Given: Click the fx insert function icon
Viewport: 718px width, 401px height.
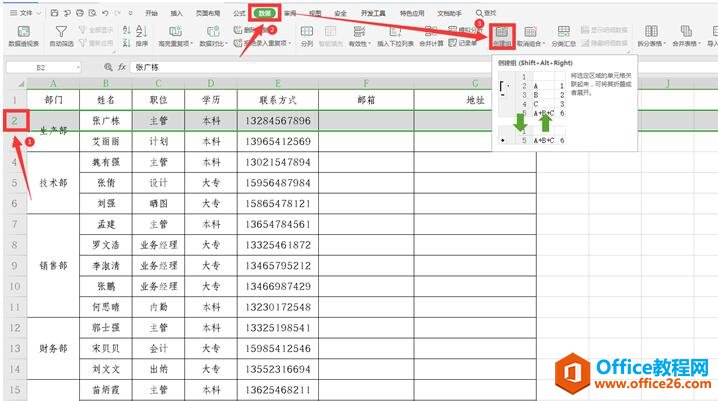Looking at the screenshot, I should 122,67.
